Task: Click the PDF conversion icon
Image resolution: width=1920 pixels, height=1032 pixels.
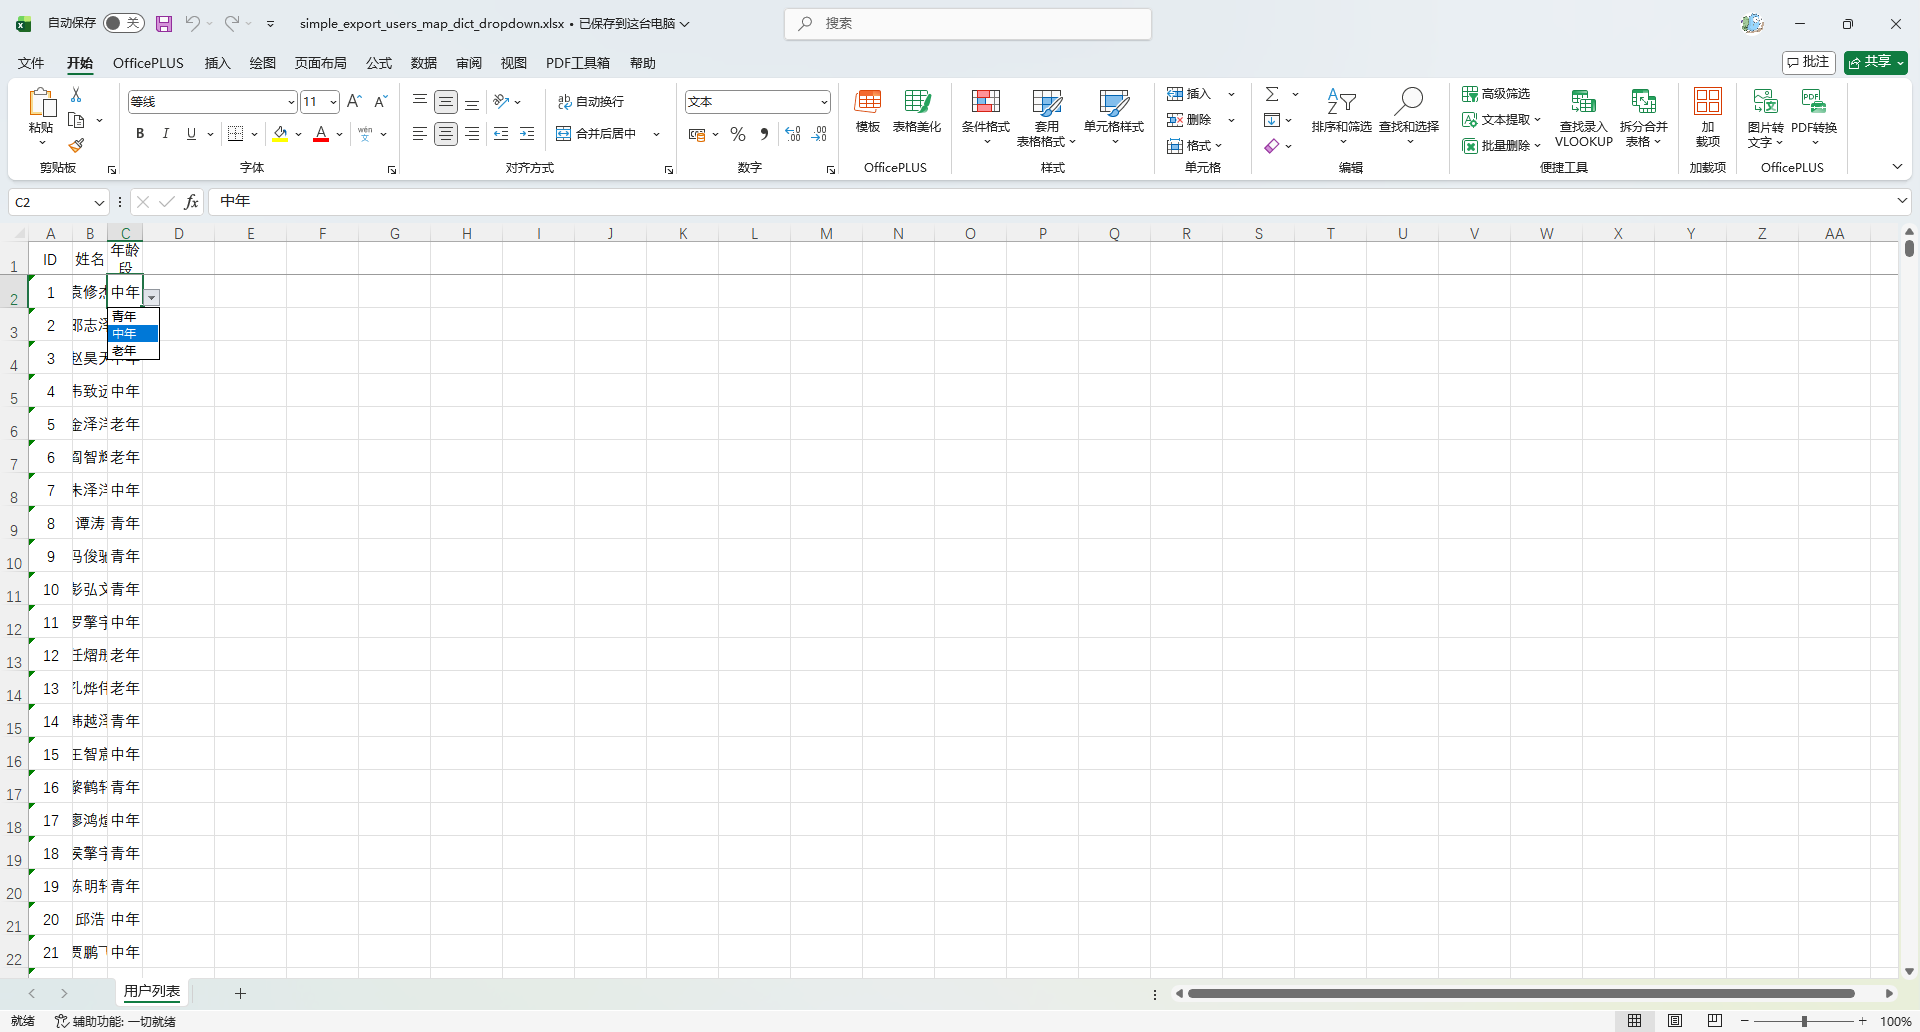Action: (1813, 102)
